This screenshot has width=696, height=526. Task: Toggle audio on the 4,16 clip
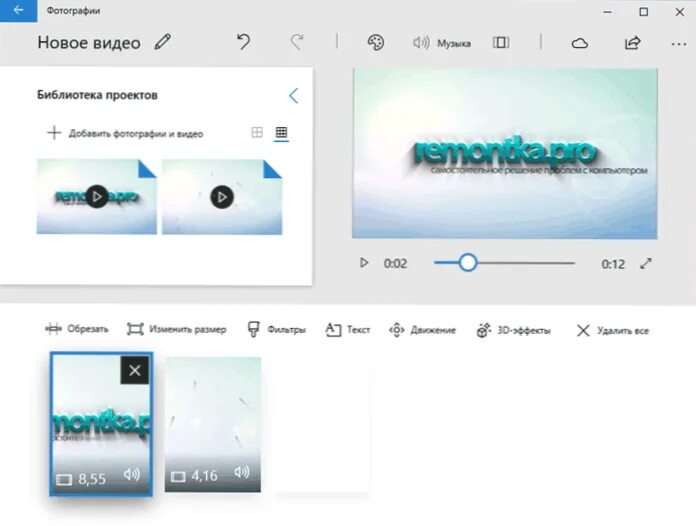(x=241, y=472)
